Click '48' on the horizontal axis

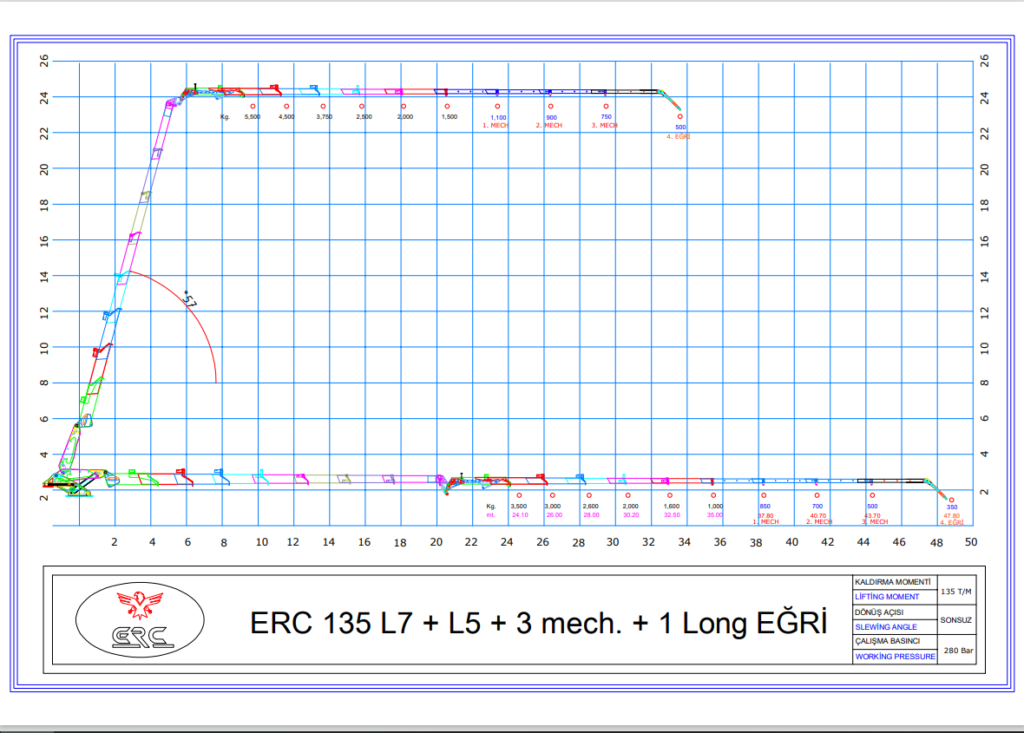click(936, 542)
